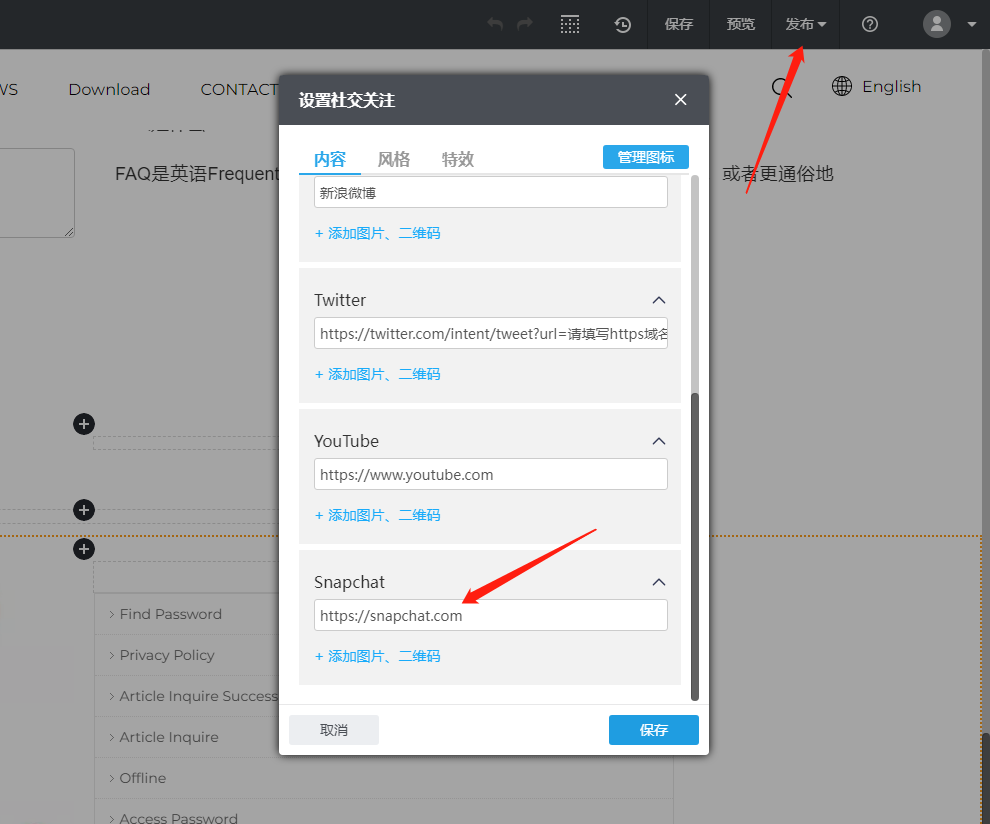Image resolution: width=990 pixels, height=824 pixels.
Task: Click 添加图片、二维码 link under YouTube
Action: 378,514
